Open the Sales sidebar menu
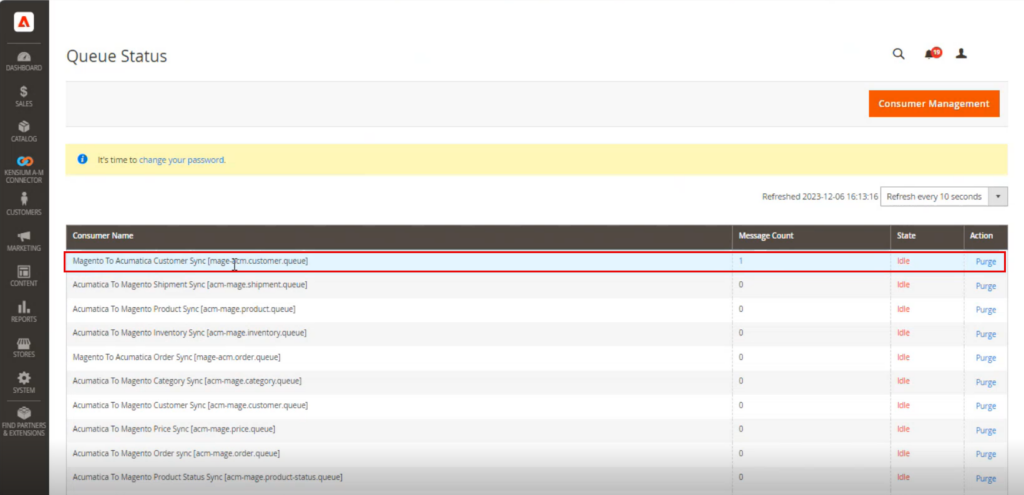This screenshot has width=1024, height=495. (x=24, y=97)
